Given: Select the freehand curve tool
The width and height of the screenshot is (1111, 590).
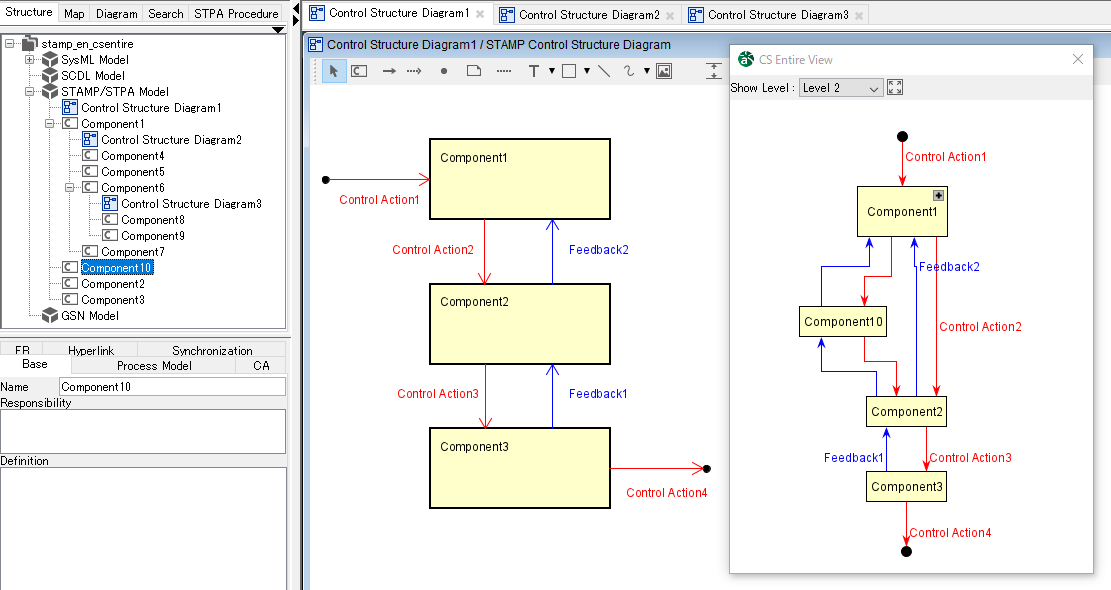Looking at the screenshot, I should point(628,71).
